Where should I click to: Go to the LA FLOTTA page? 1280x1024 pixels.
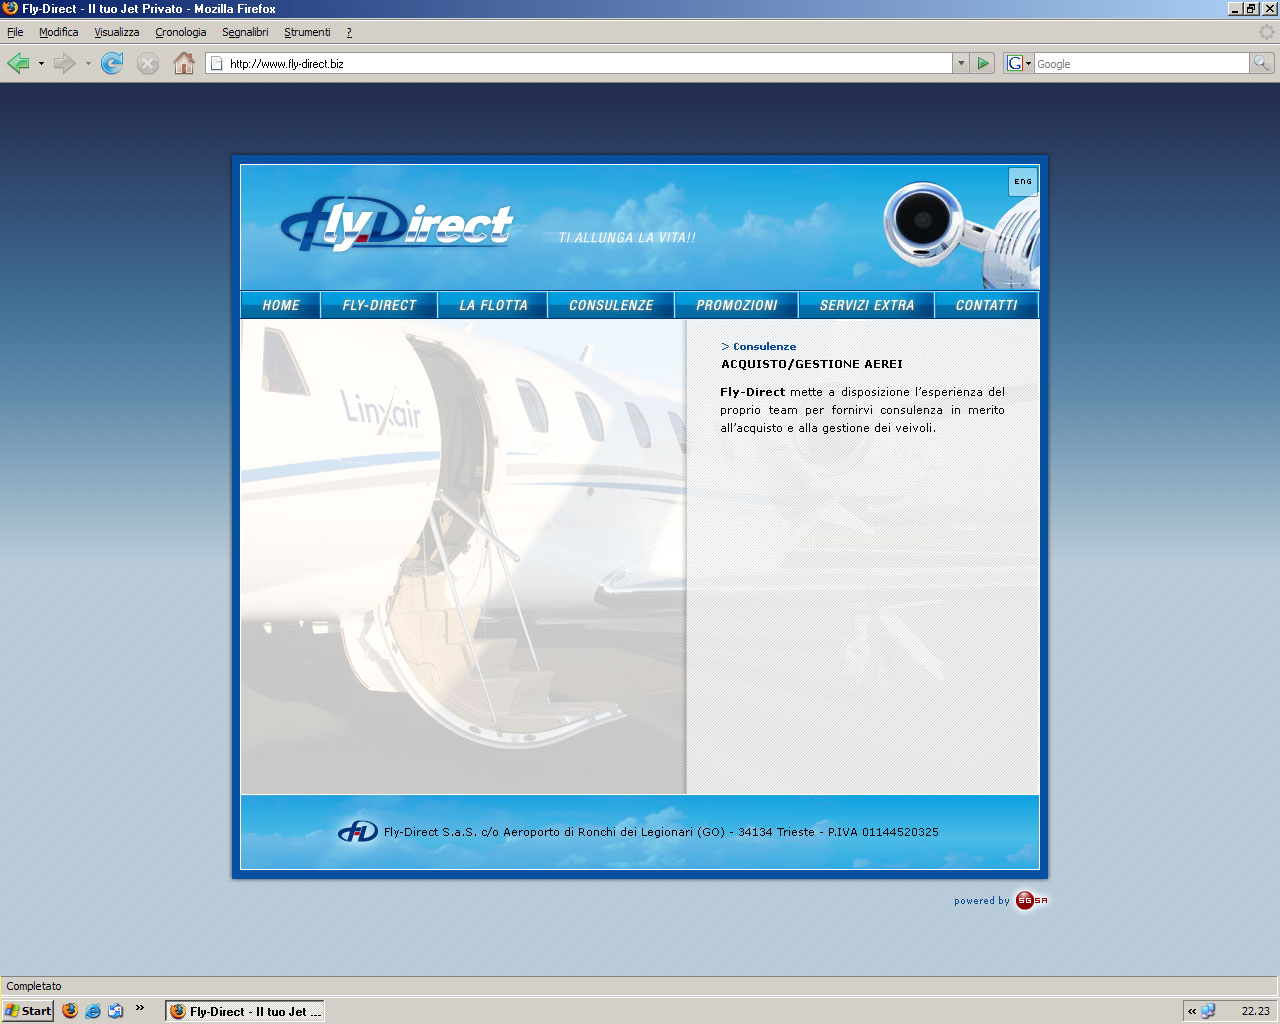(x=493, y=306)
